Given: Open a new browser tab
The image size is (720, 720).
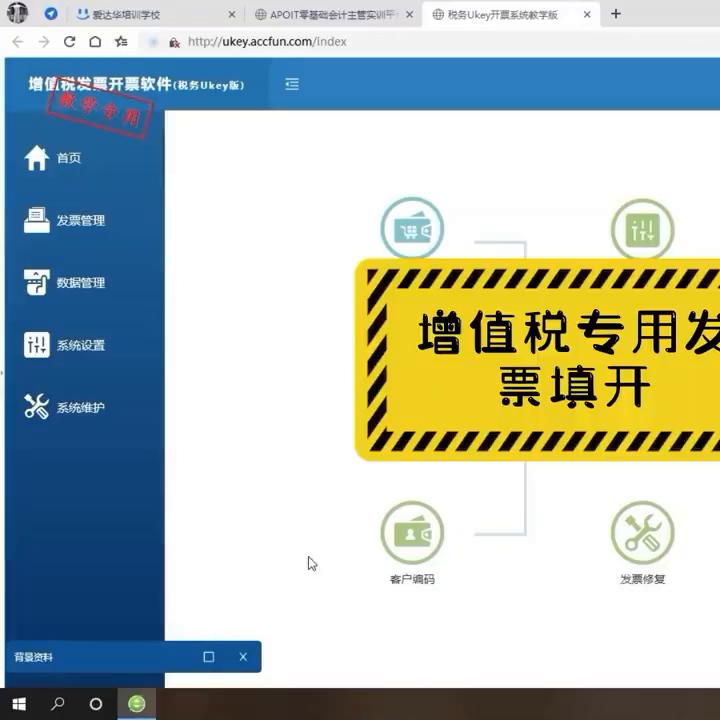Looking at the screenshot, I should 616,14.
